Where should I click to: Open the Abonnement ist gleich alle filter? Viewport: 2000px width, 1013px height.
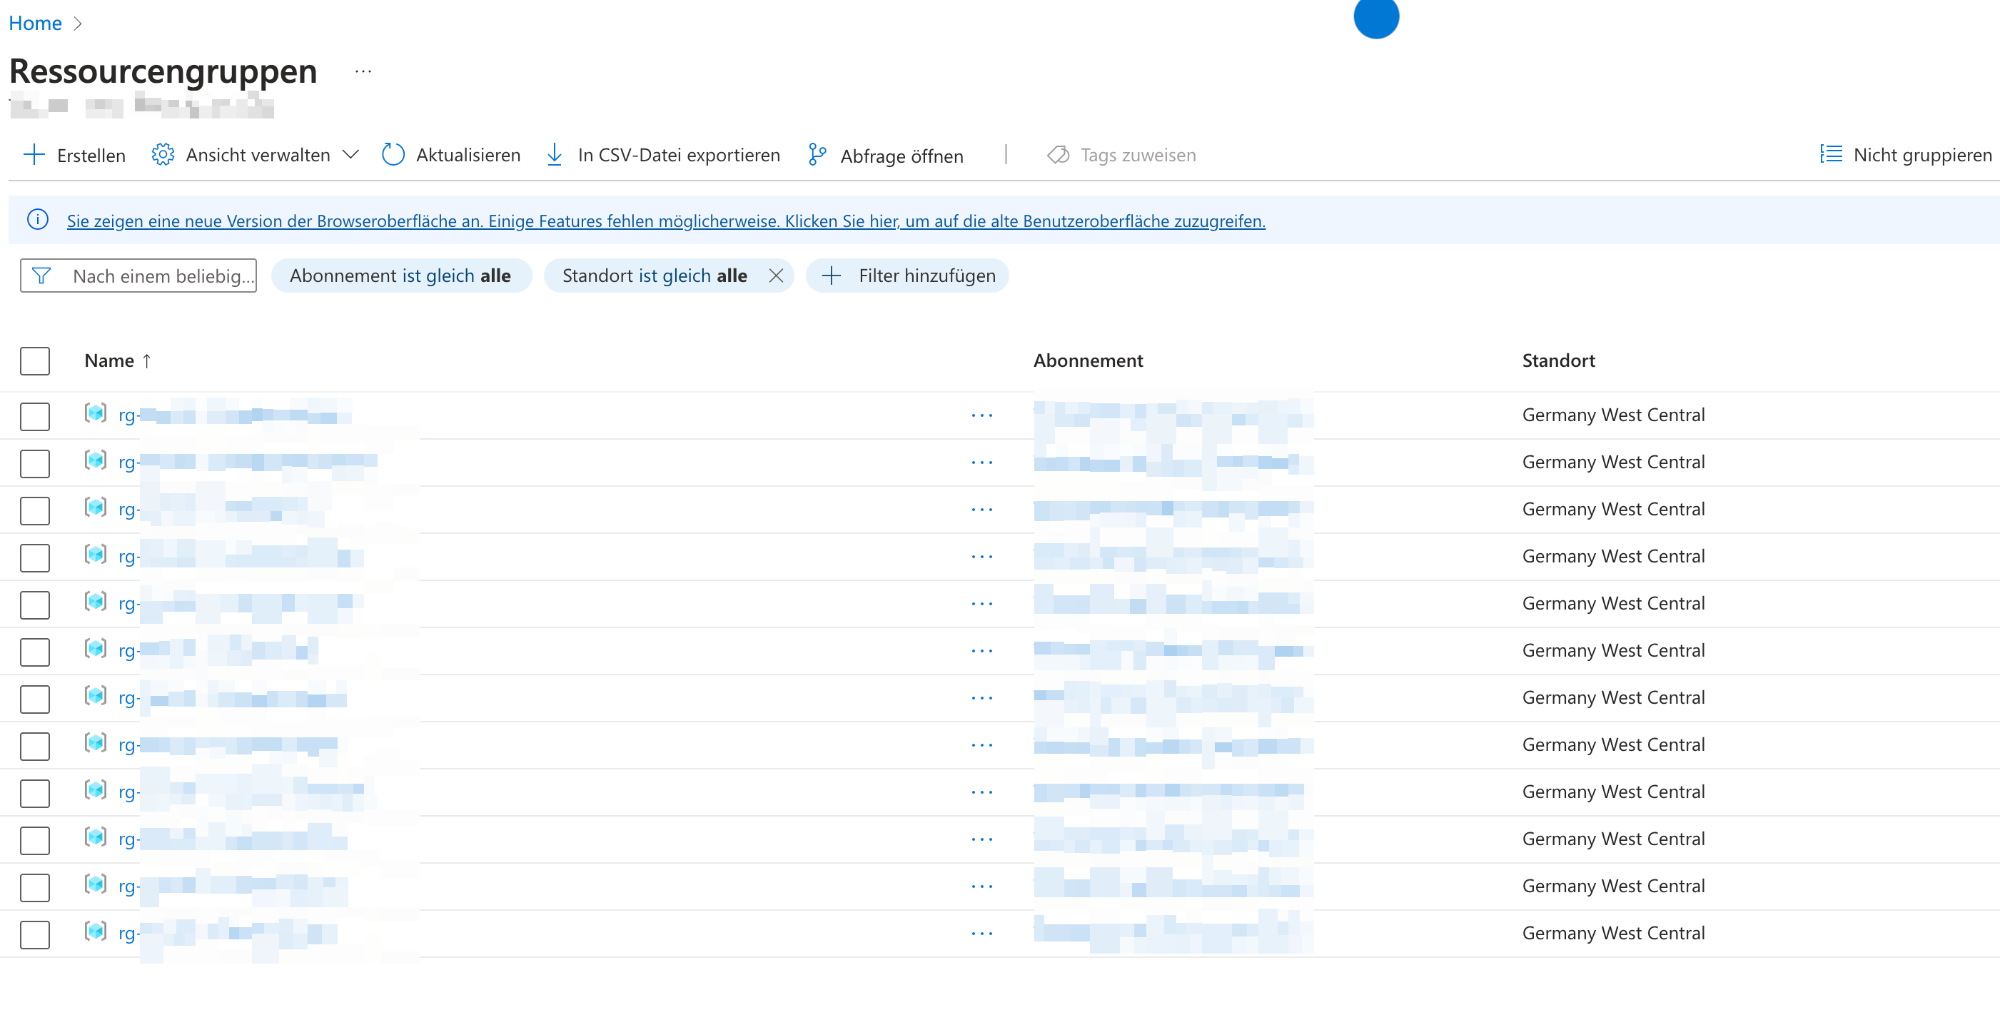400,276
